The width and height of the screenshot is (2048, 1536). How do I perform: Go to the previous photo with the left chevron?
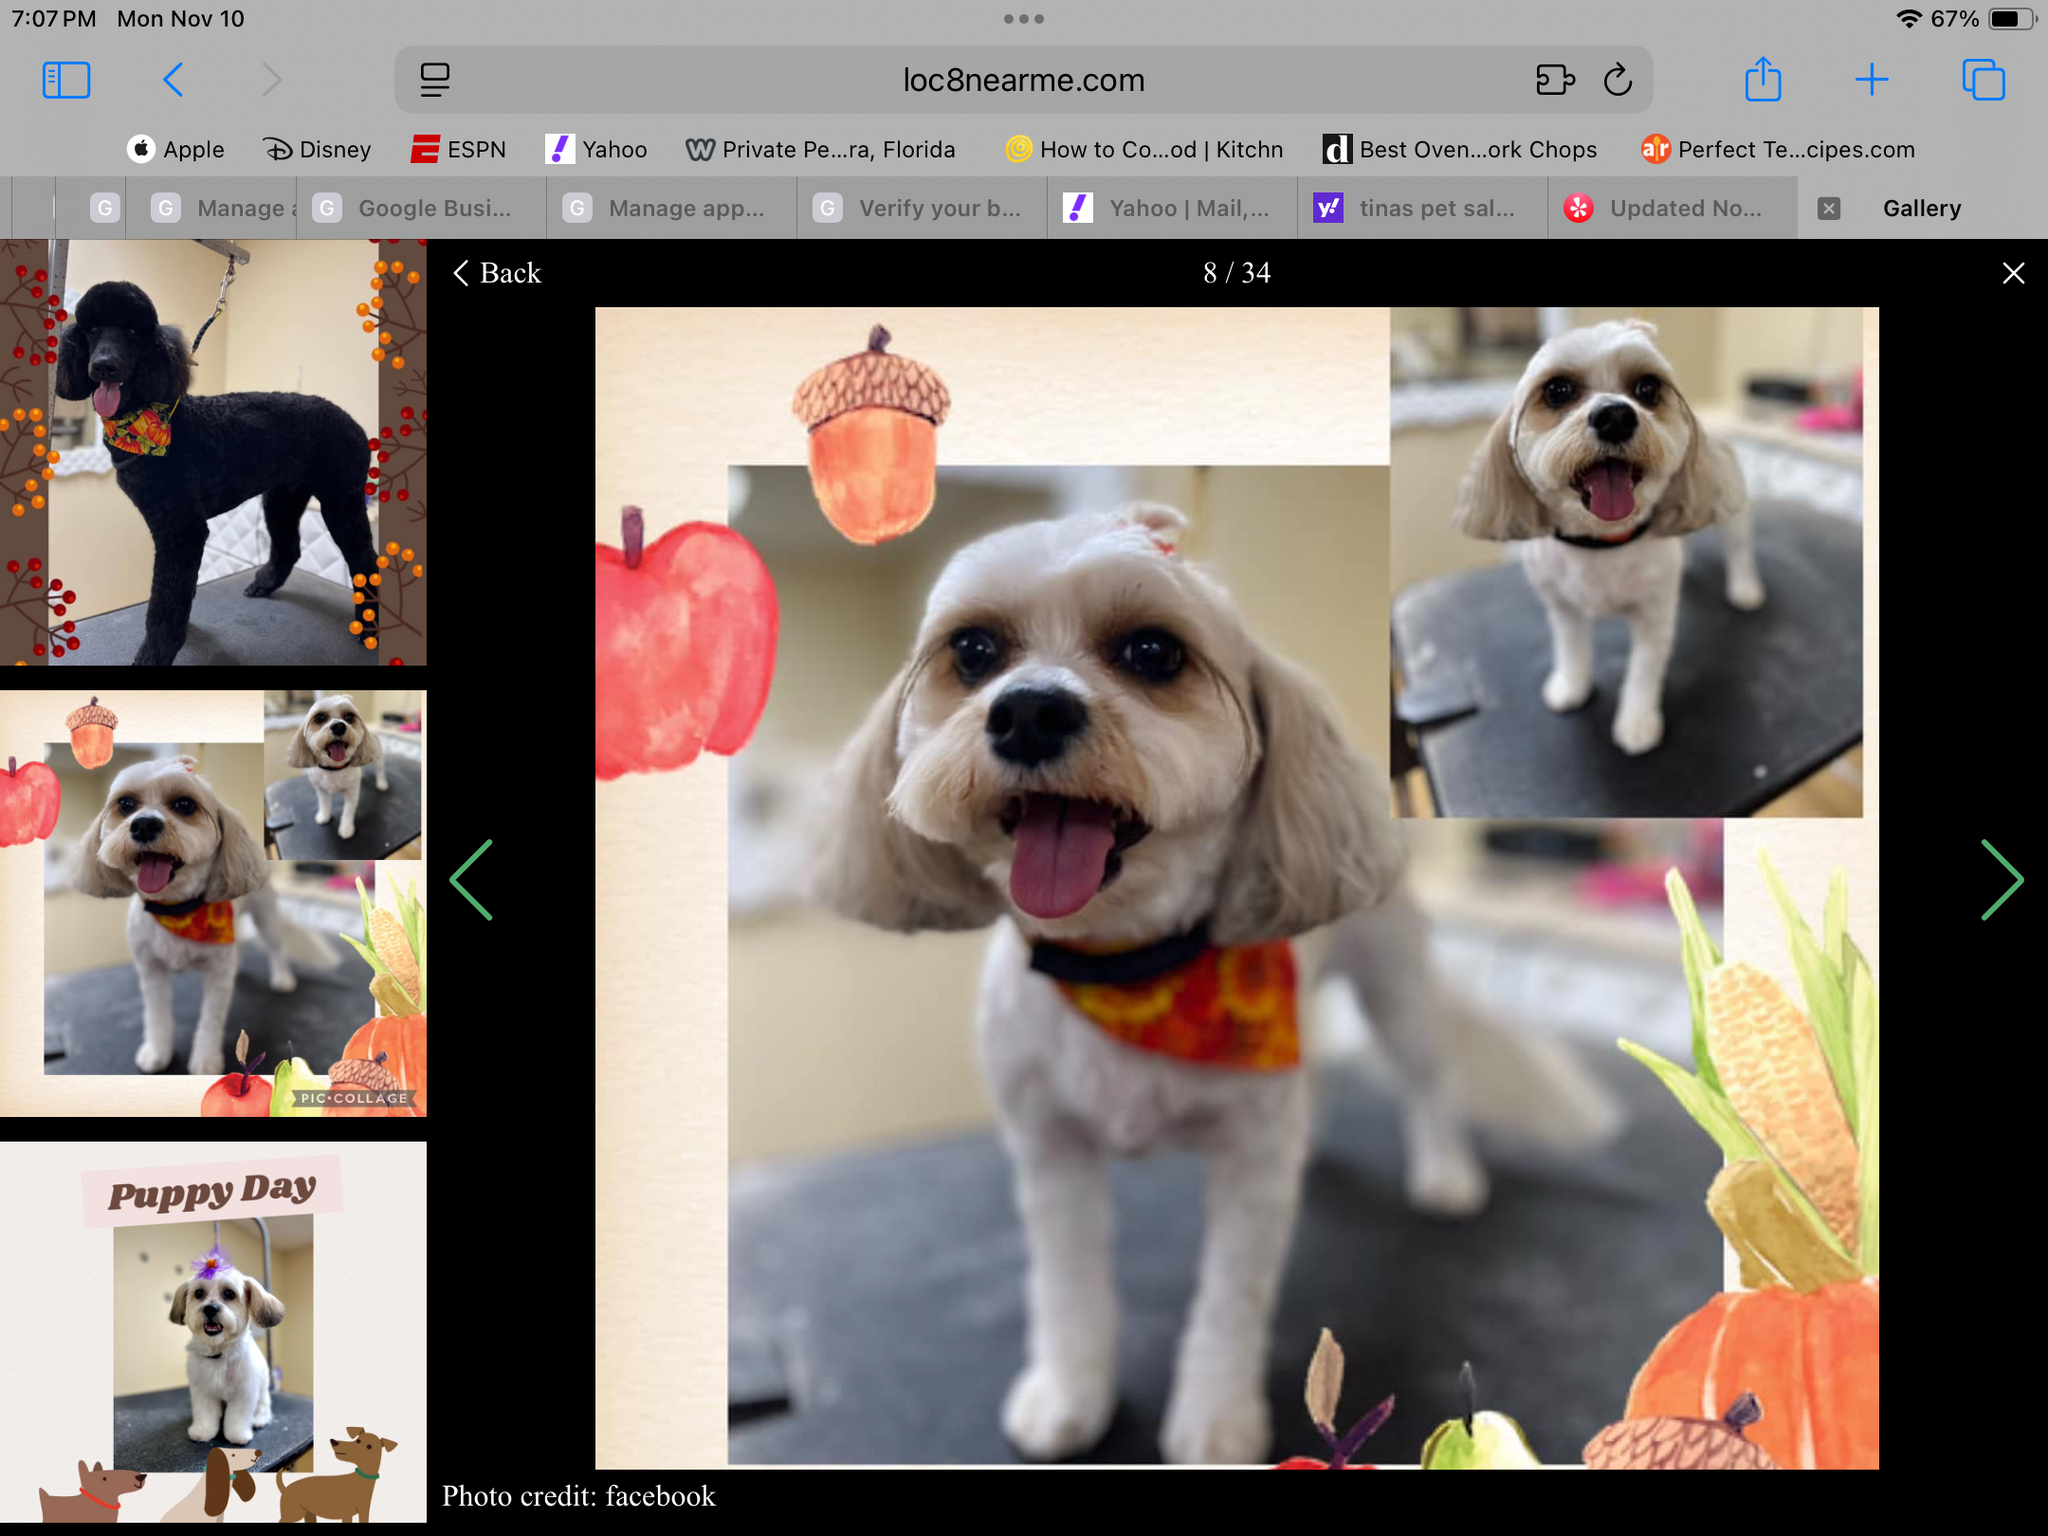coord(470,880)
